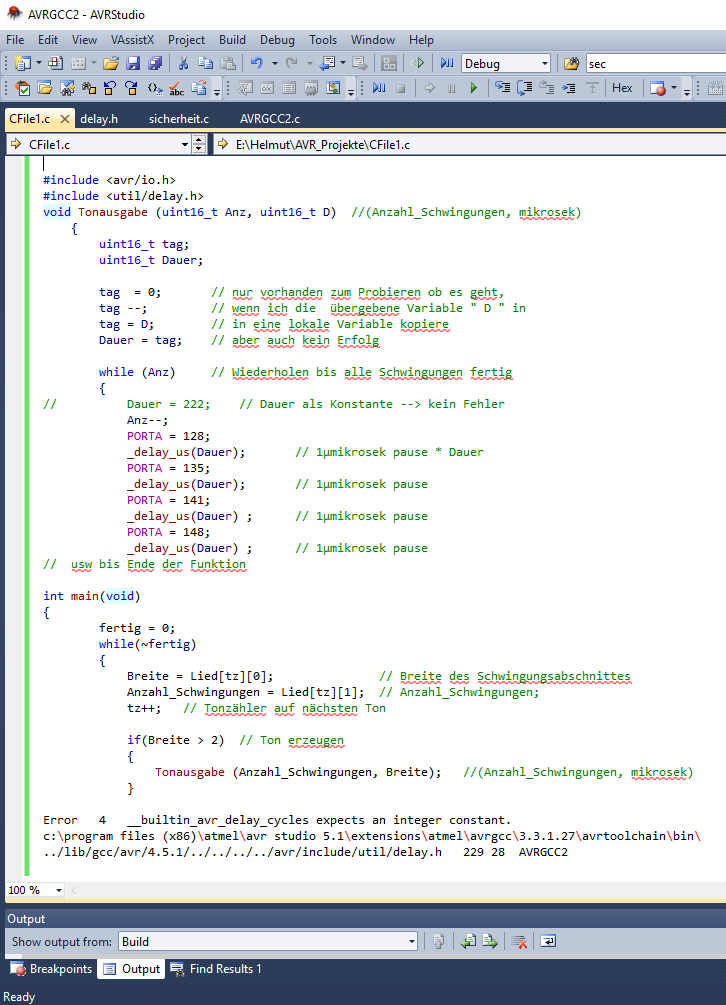Close the CFile1.c document tab
This screenshot has width=726, height=1005.
65,119
